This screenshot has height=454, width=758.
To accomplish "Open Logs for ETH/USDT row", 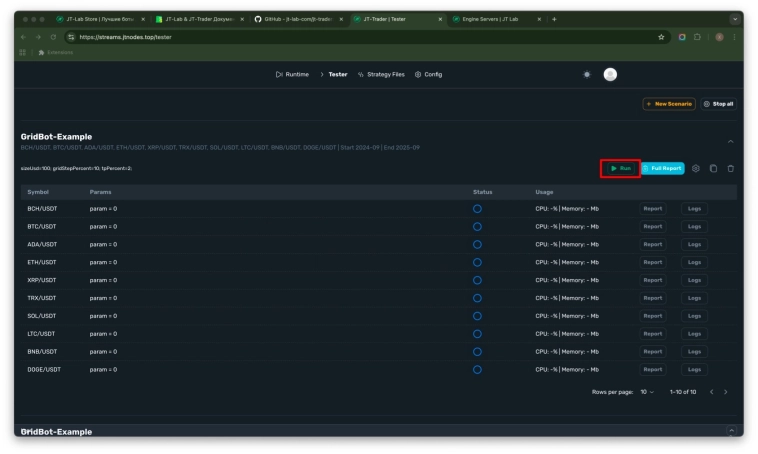I will coord(694,262).
